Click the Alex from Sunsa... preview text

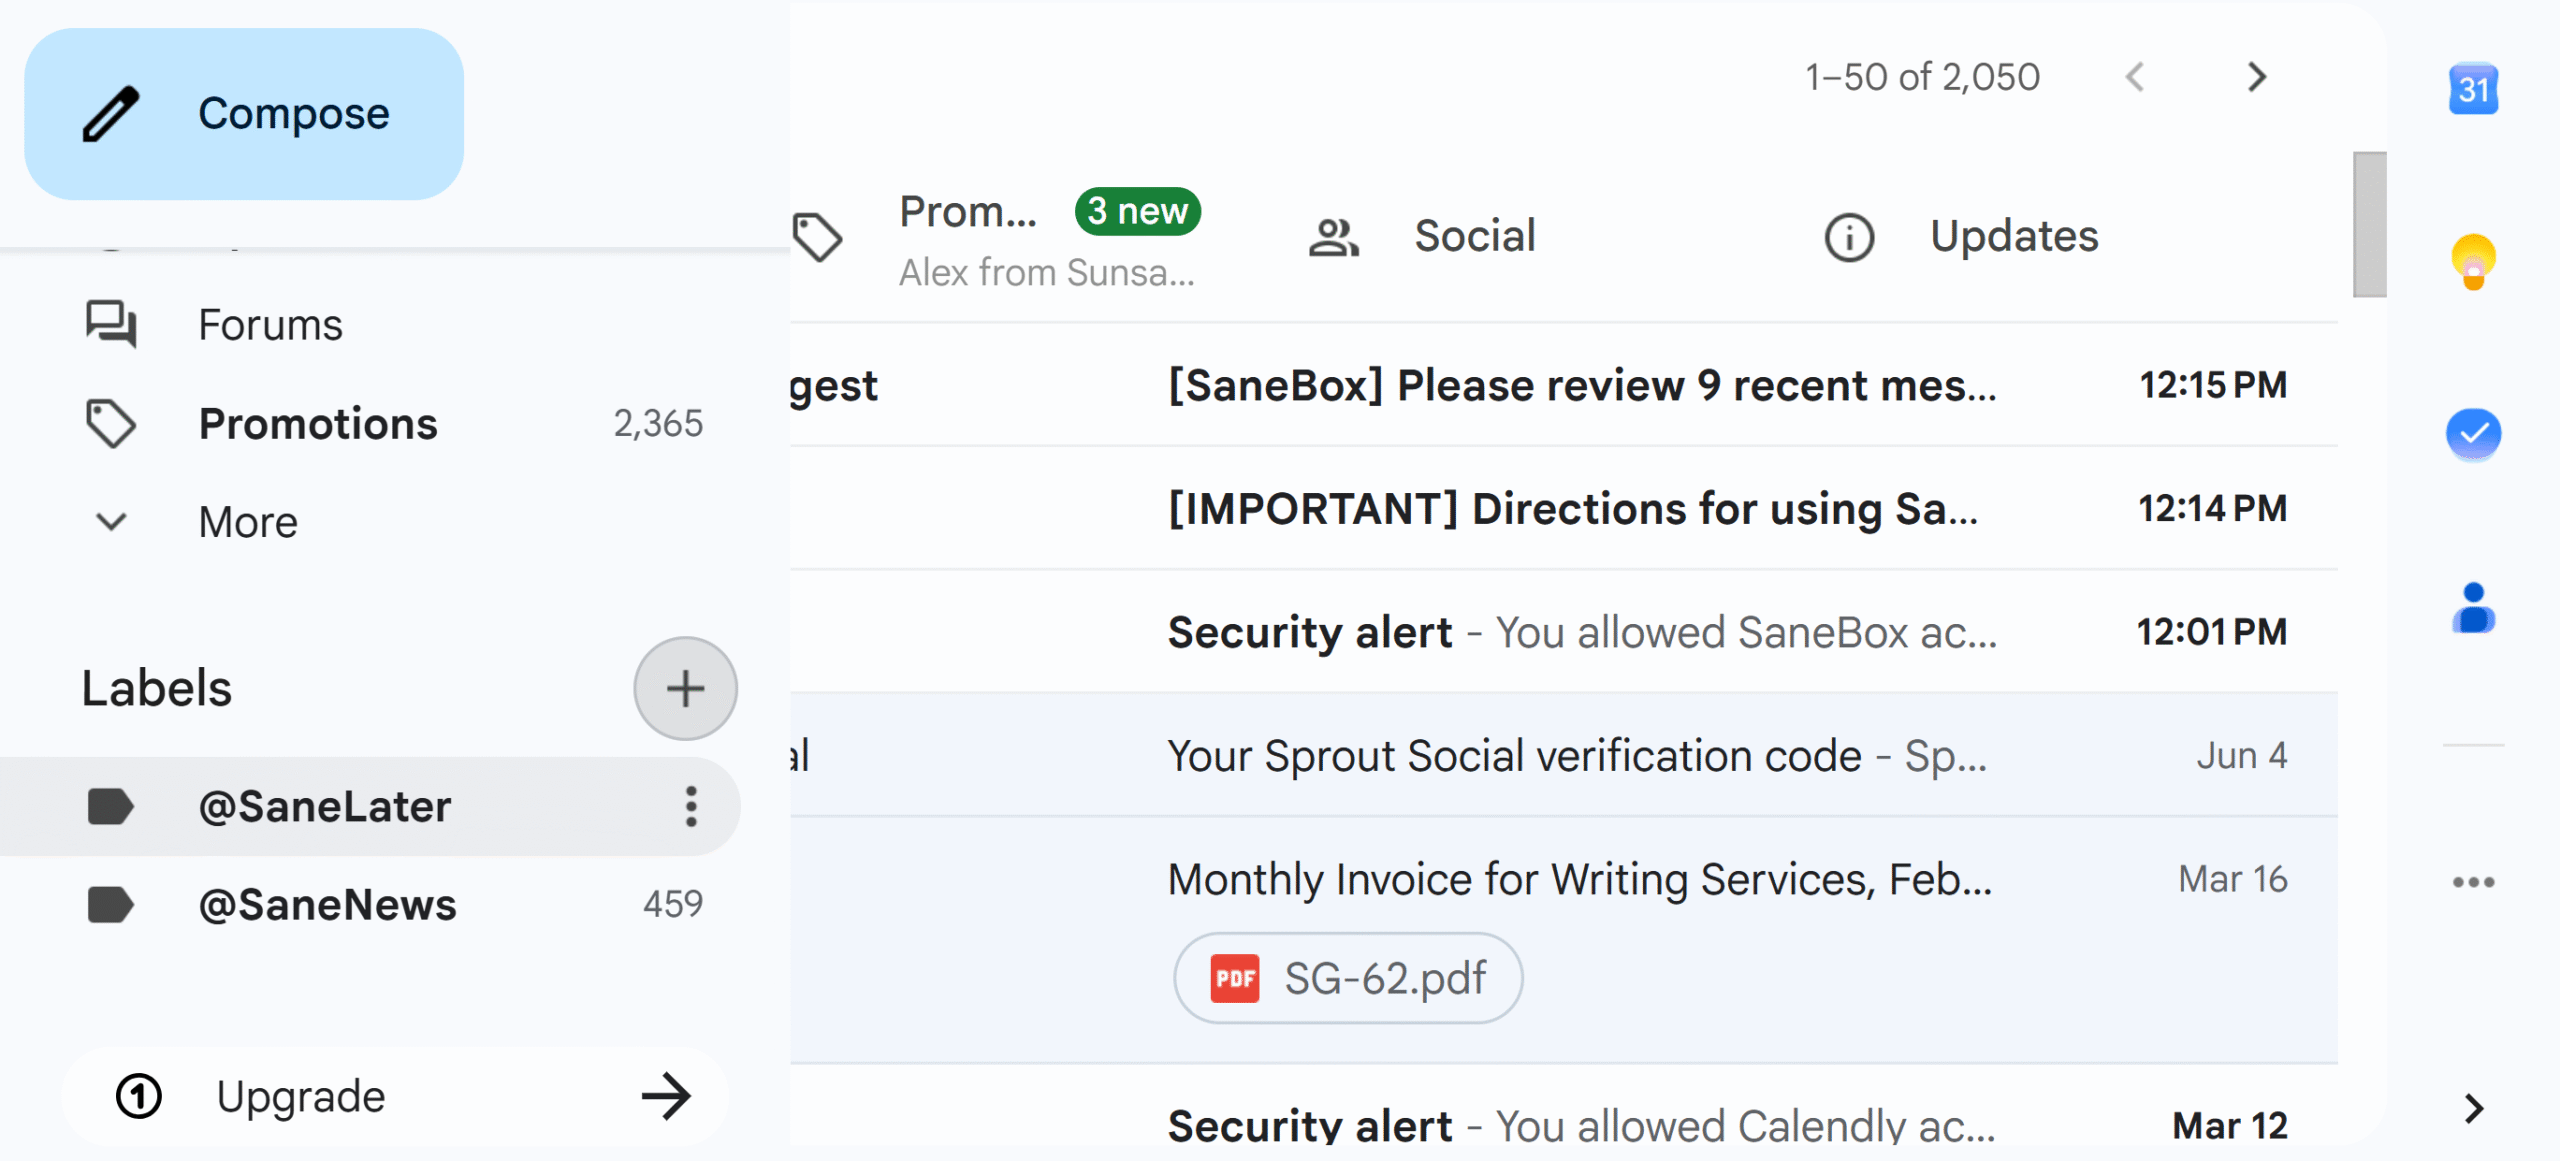(x=1047, y=272)
